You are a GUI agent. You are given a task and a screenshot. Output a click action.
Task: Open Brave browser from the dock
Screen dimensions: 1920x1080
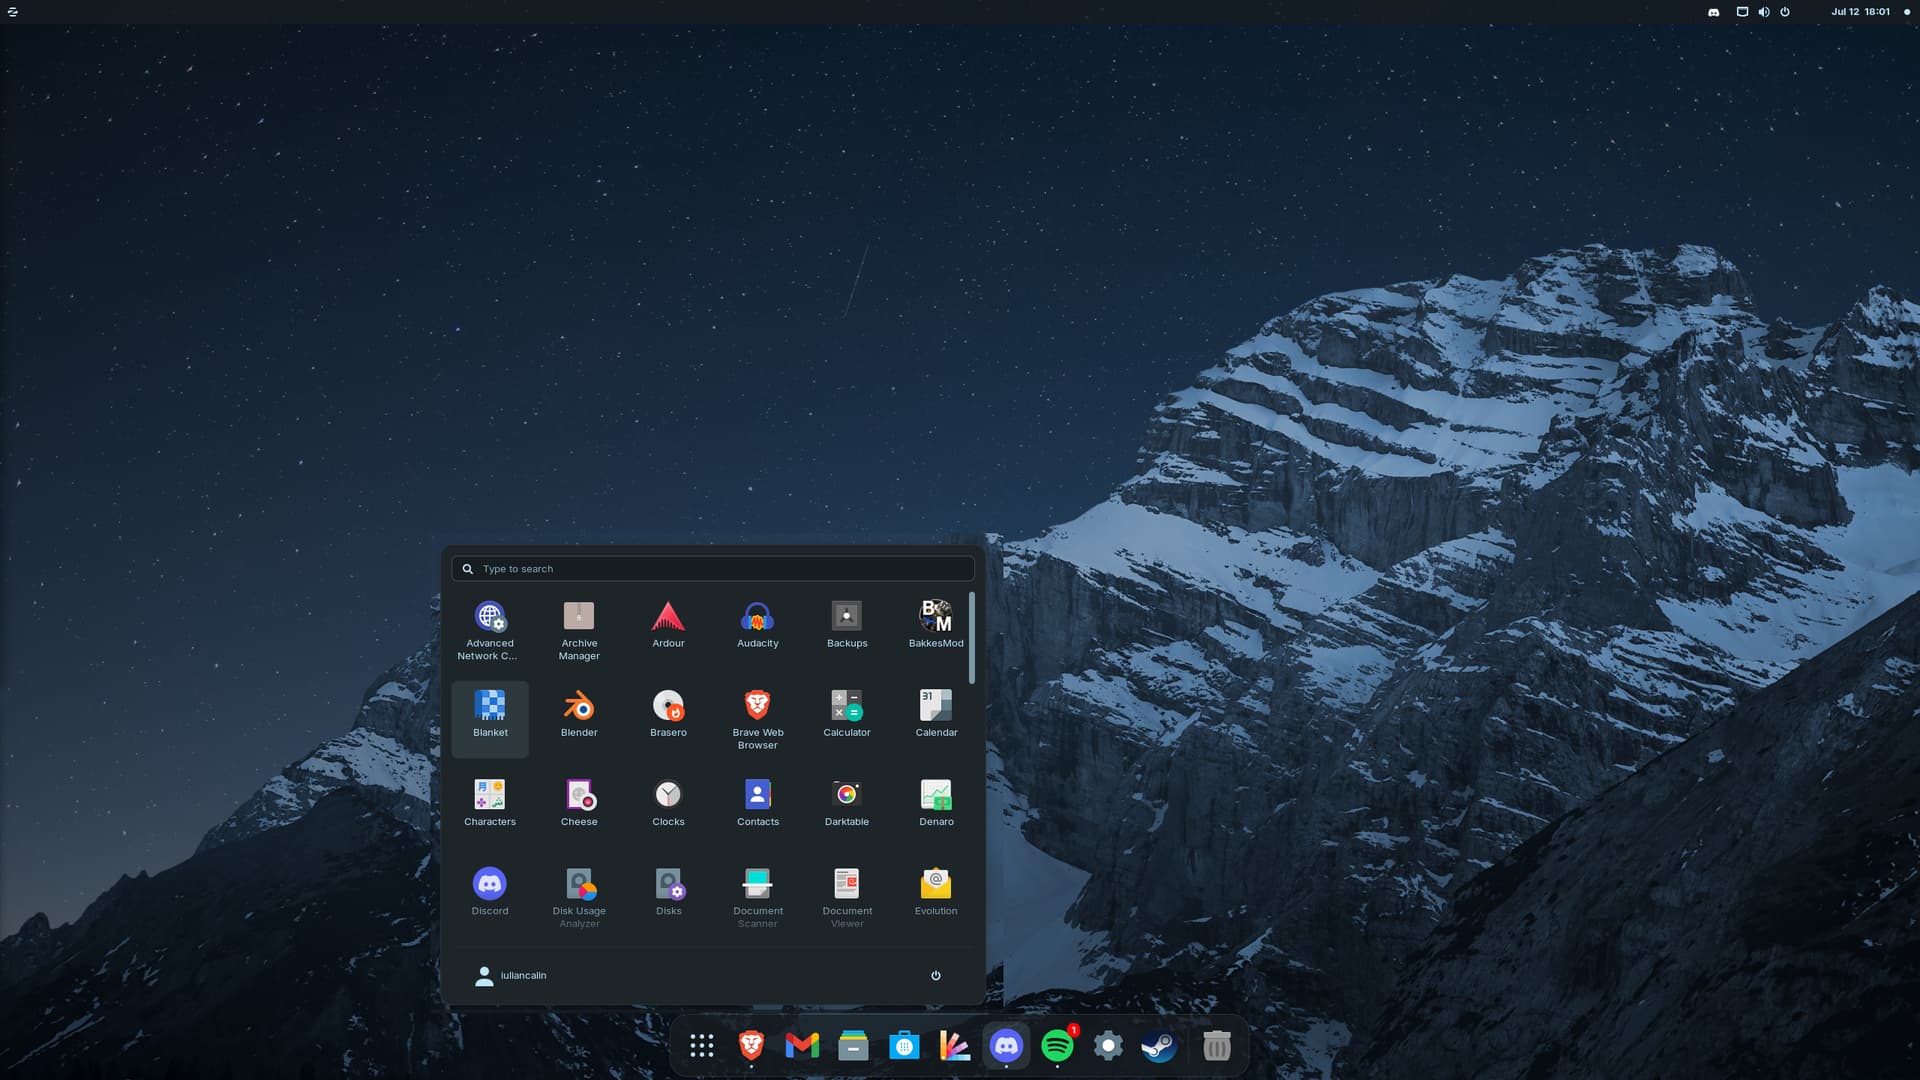click(x=751, y=1046)
